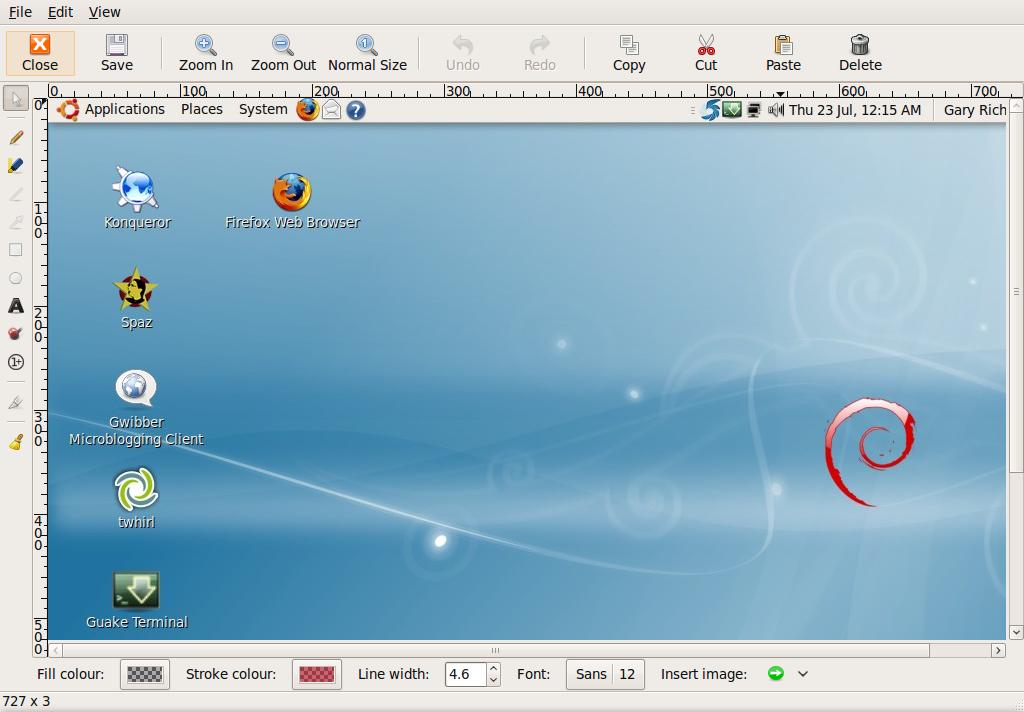Reset view to Normal Size
The width and height of the screenshot is (1024, 712).
coord(367,53)
